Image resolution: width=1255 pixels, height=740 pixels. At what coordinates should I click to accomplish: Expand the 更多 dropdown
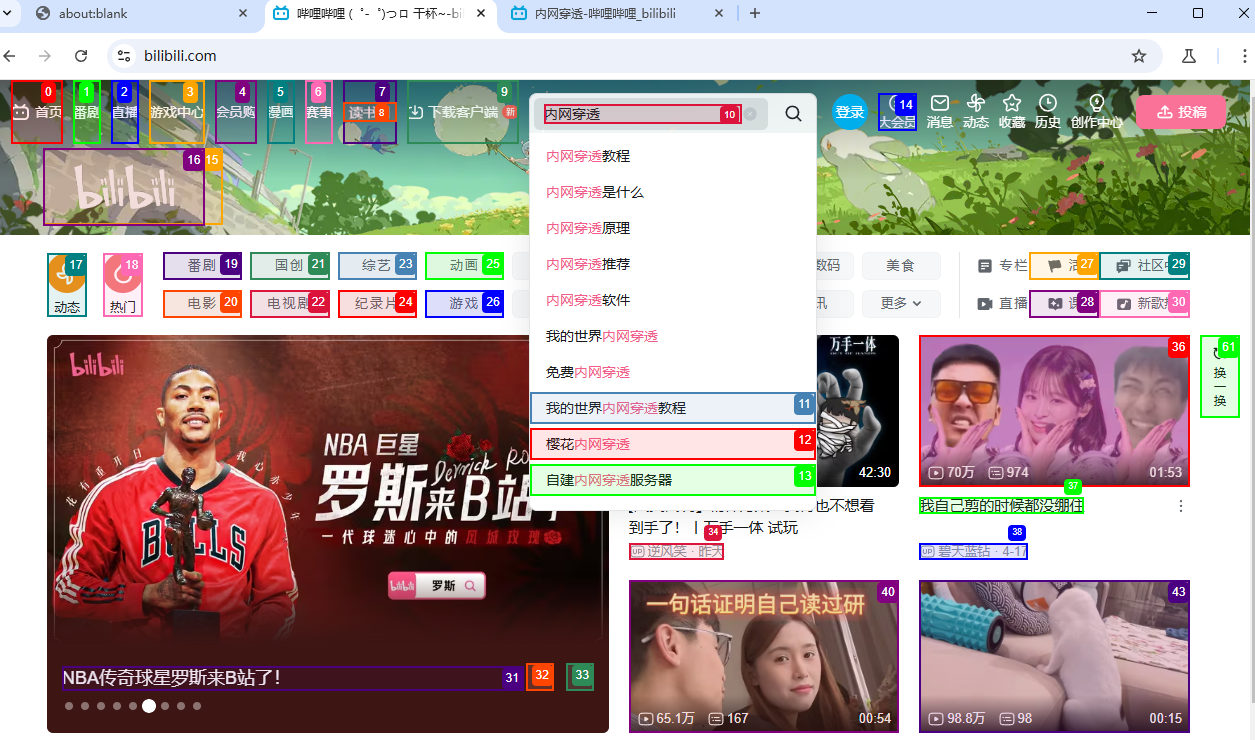tap(900, 302)
